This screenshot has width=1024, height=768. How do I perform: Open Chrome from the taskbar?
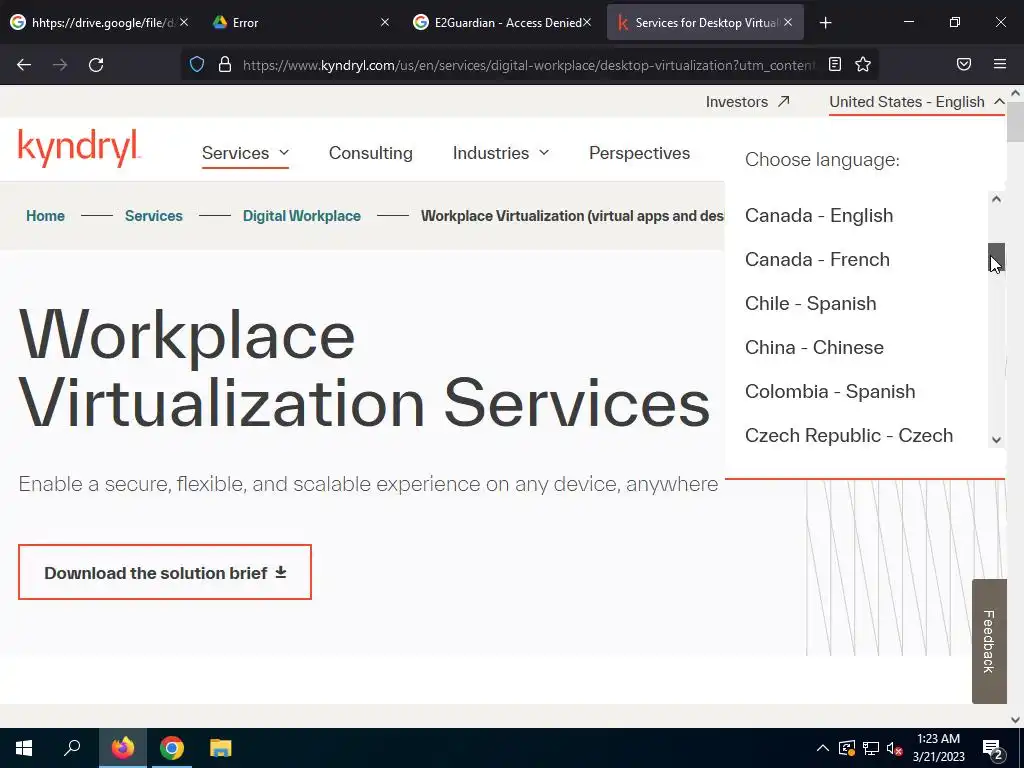click(172, 748)
